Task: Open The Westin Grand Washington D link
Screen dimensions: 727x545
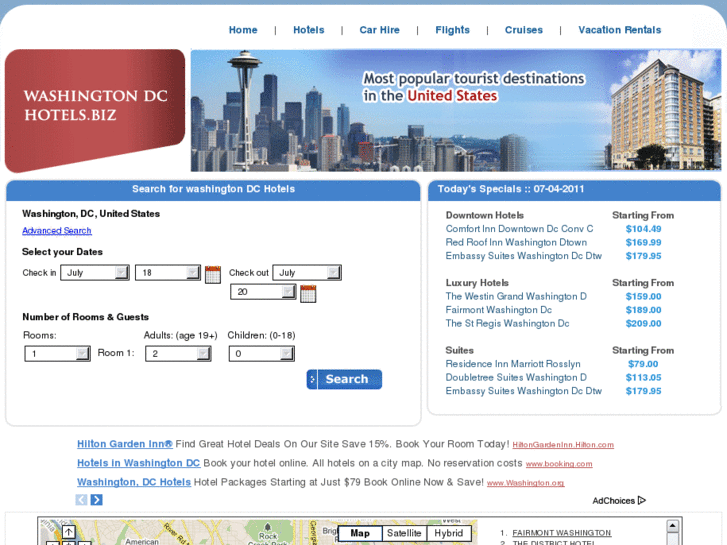Action: [516, 296]
